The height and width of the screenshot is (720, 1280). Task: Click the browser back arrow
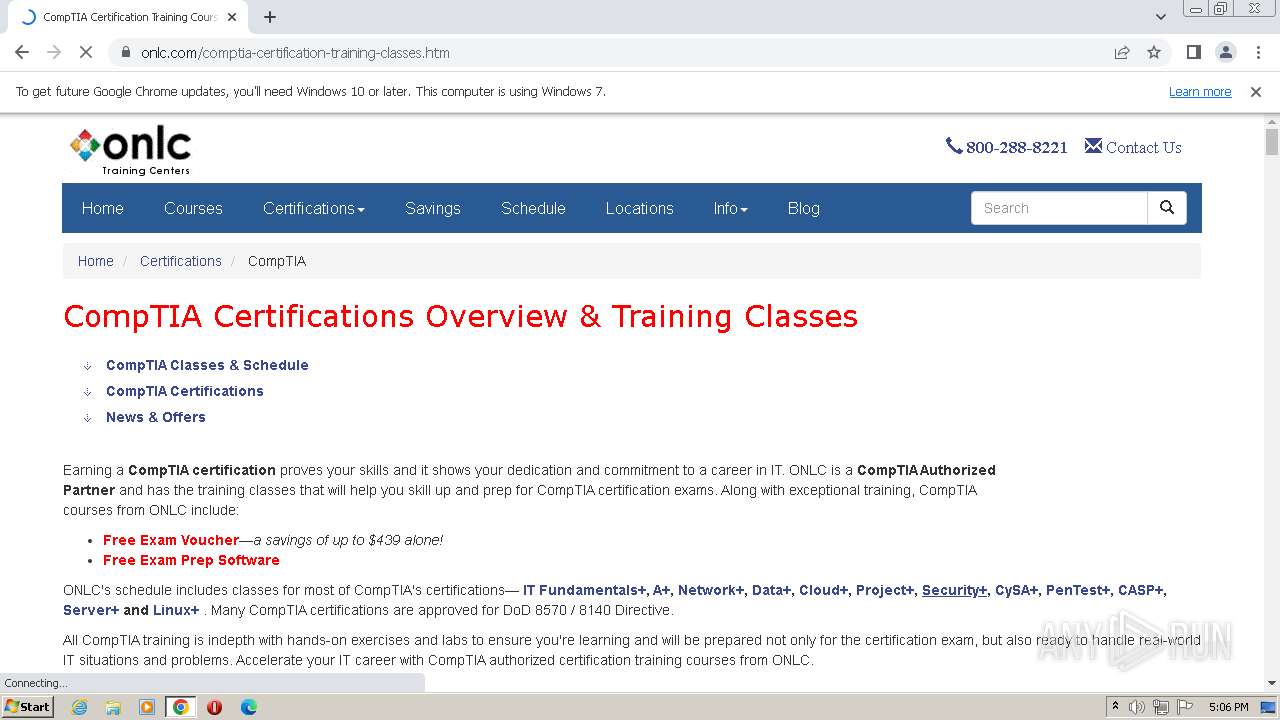point(22,52)
